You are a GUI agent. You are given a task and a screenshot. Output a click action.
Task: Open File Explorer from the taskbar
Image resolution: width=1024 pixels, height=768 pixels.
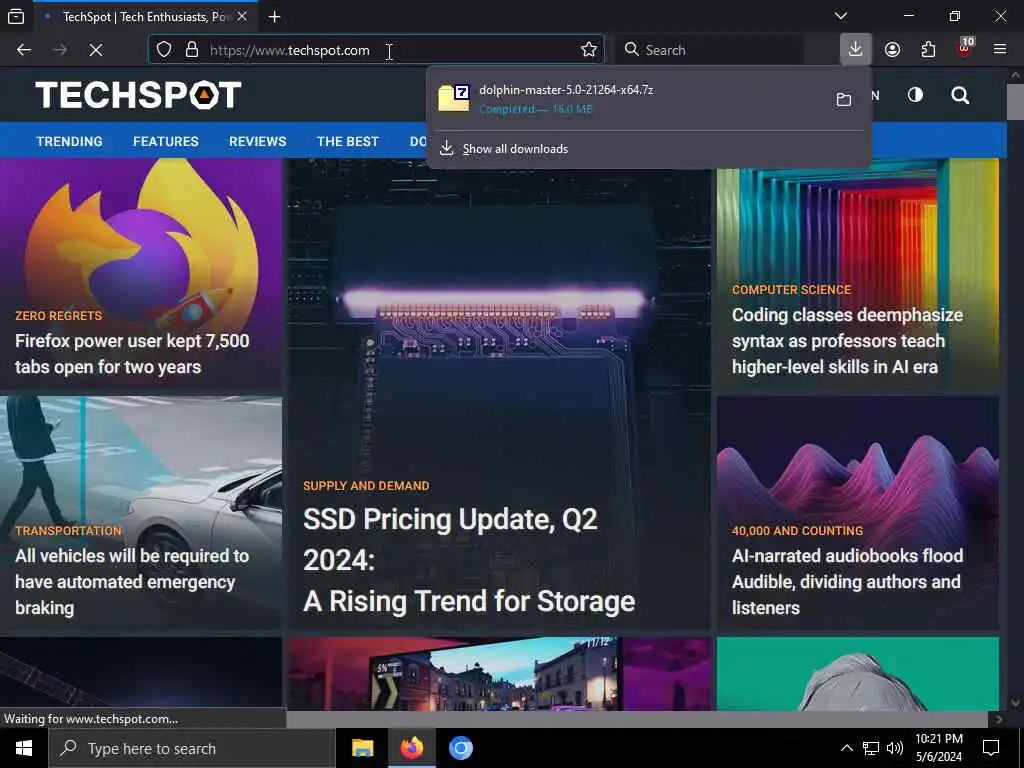tap(362, 748)
